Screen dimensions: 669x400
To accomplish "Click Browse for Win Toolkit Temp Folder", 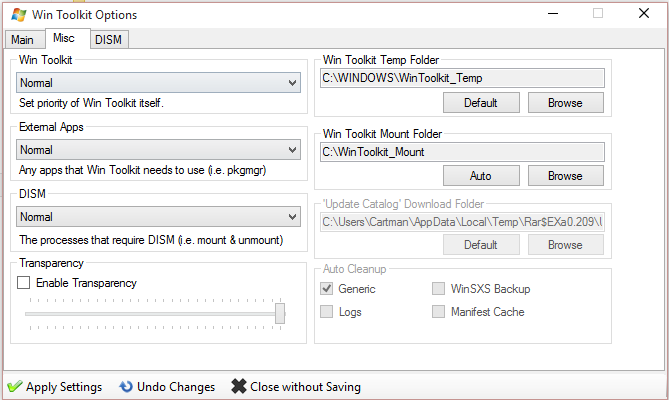I will pos(566,103).
